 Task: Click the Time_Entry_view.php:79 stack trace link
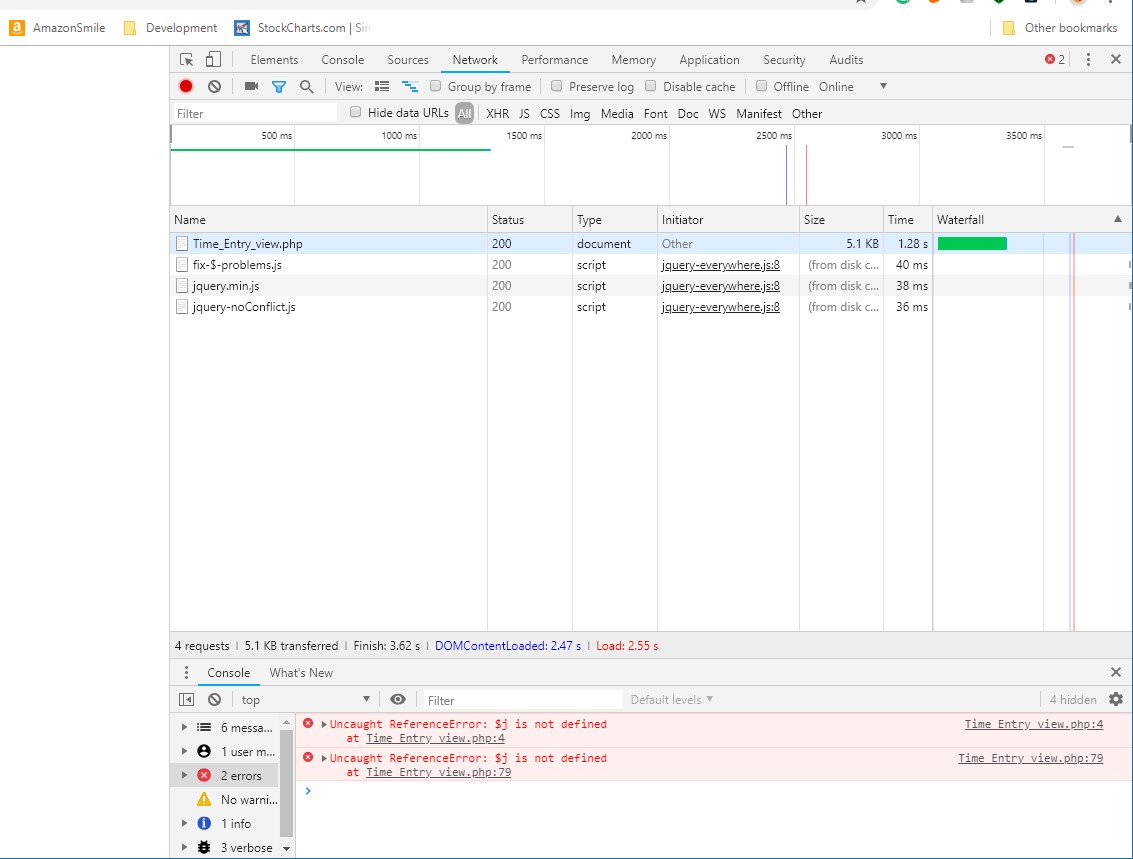coord(439,772)
